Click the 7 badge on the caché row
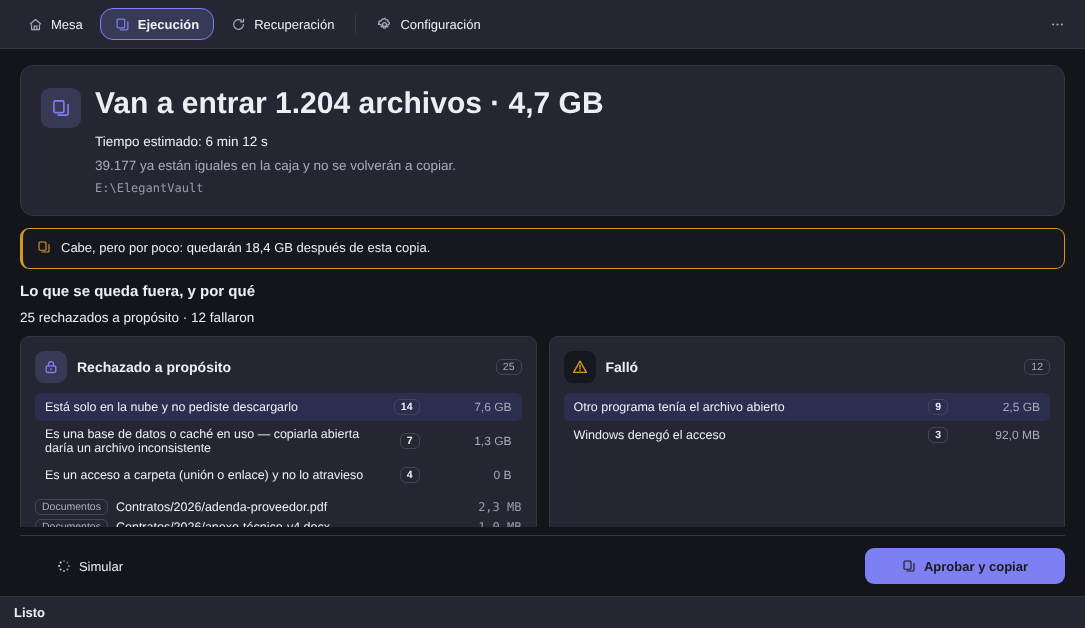Viewport: 1085px width, 628px height. pos(410,441)
